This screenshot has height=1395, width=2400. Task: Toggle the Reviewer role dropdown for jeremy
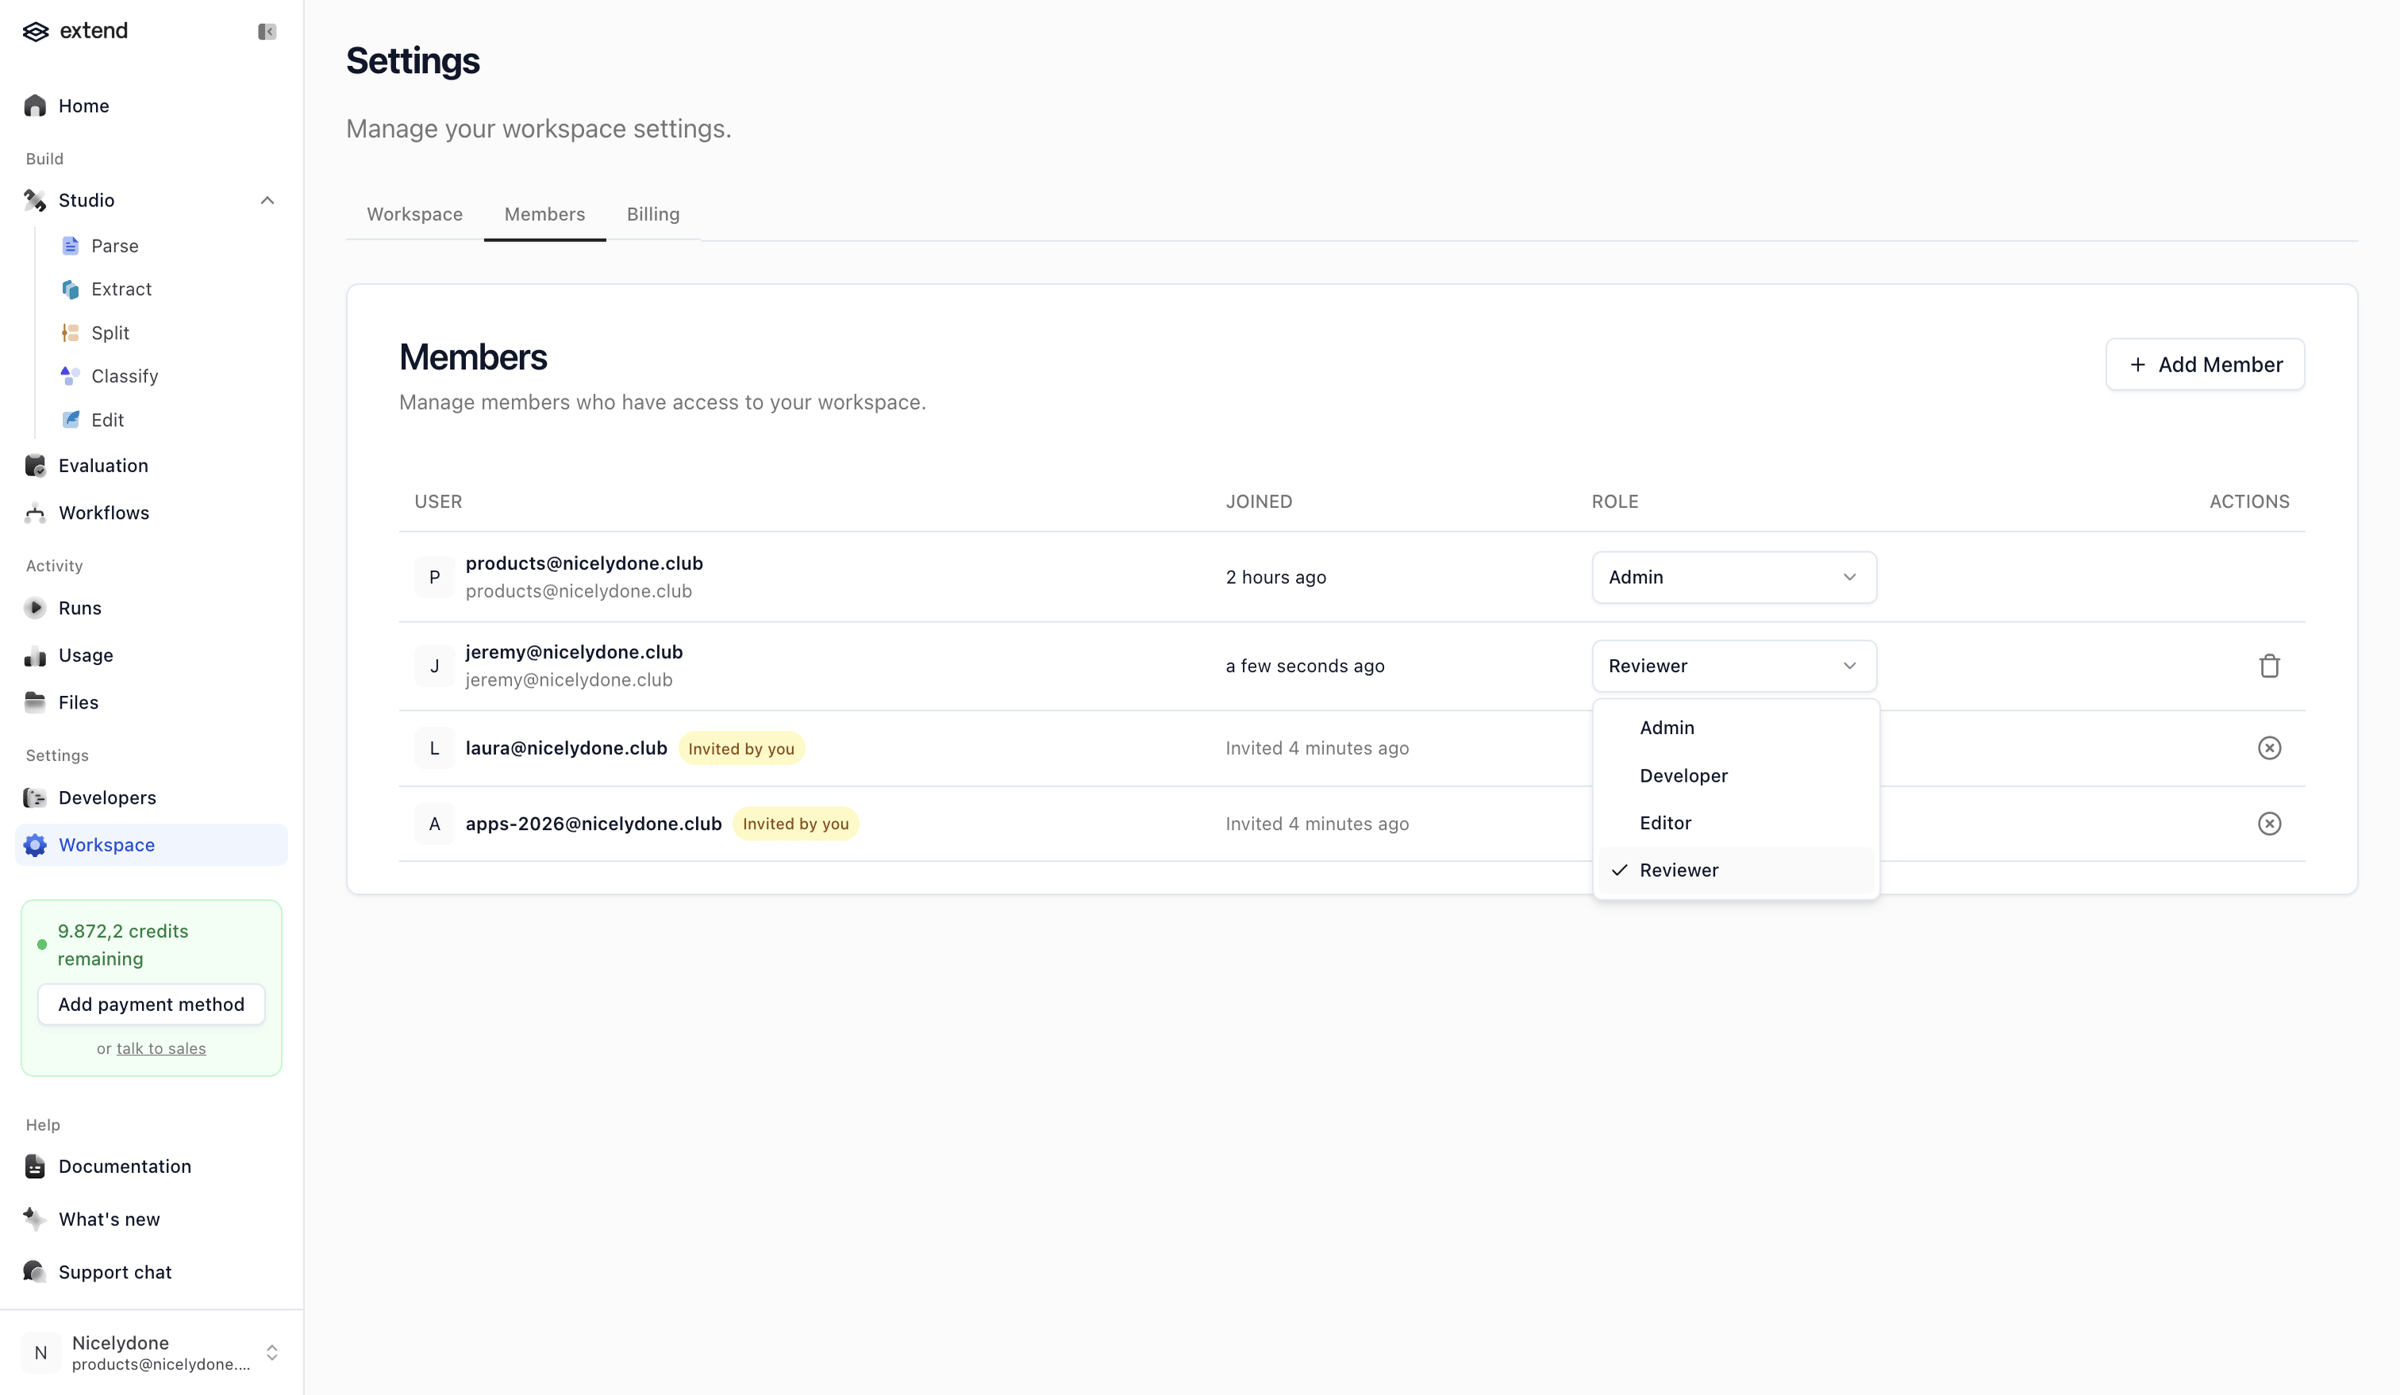pyautogui.click(x=1733, y=666)
